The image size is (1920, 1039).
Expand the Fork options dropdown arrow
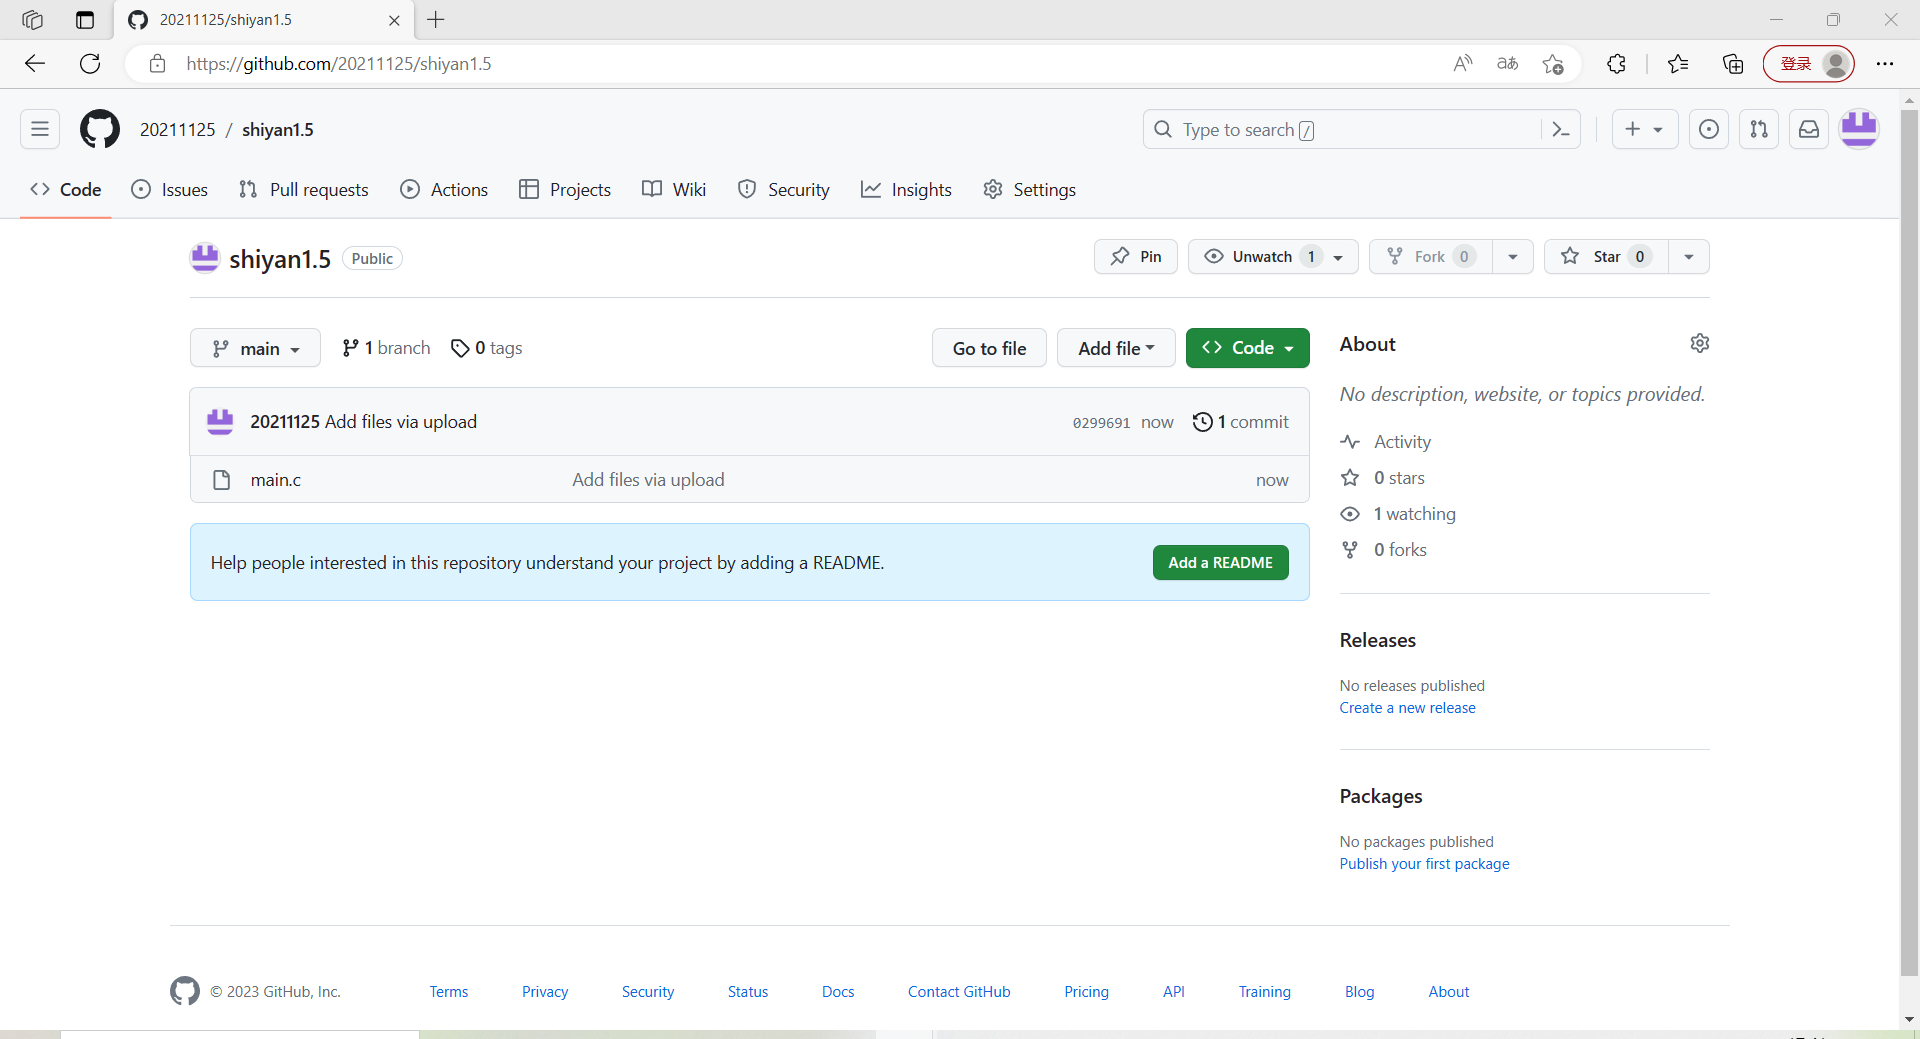(x=1513, y=257)
